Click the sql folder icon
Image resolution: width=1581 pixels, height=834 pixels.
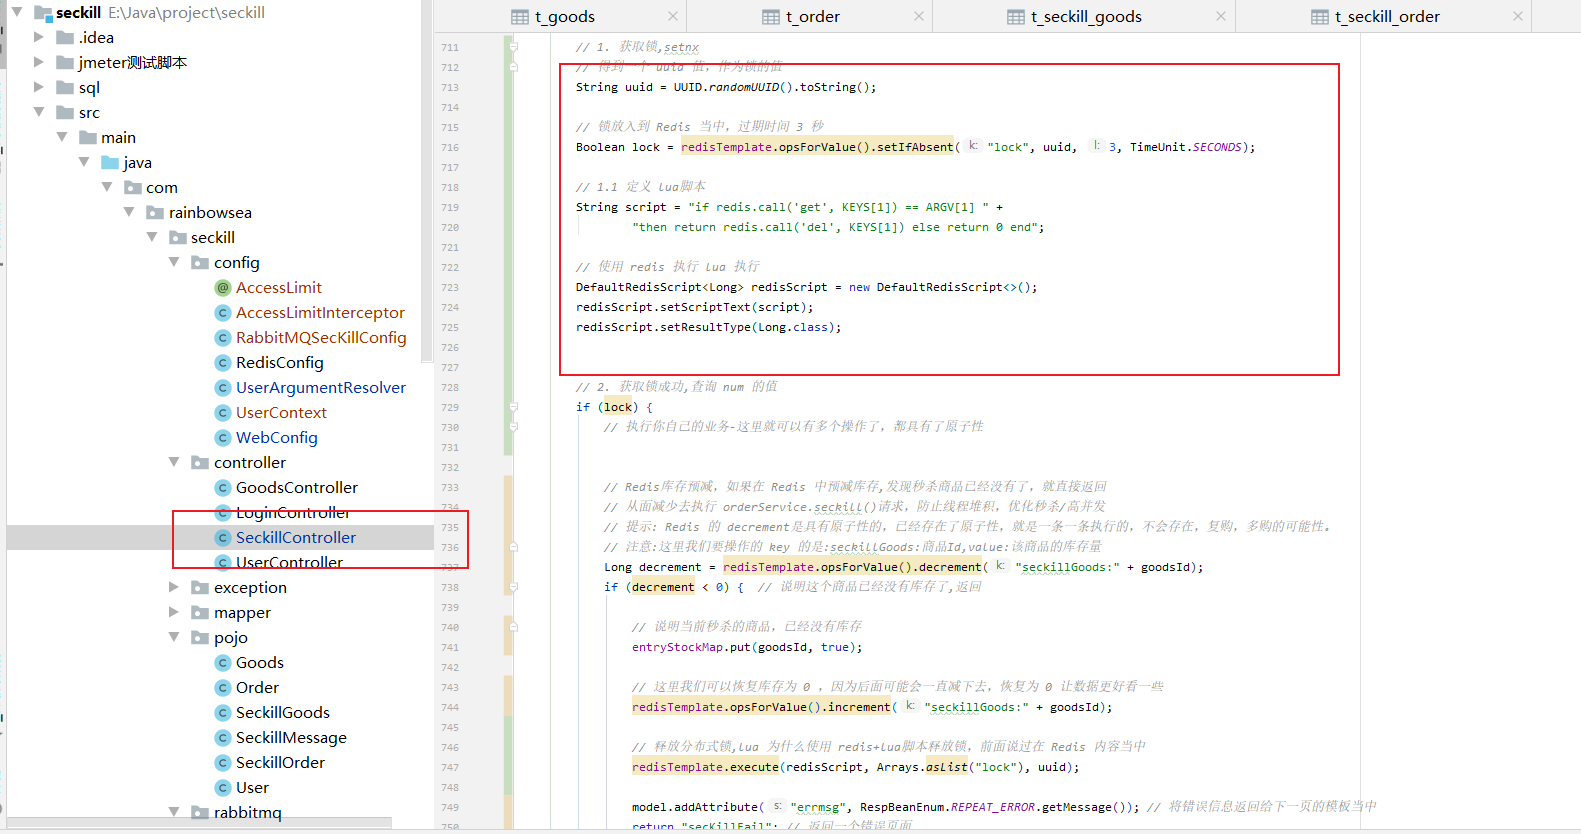[x=65, y=88]
